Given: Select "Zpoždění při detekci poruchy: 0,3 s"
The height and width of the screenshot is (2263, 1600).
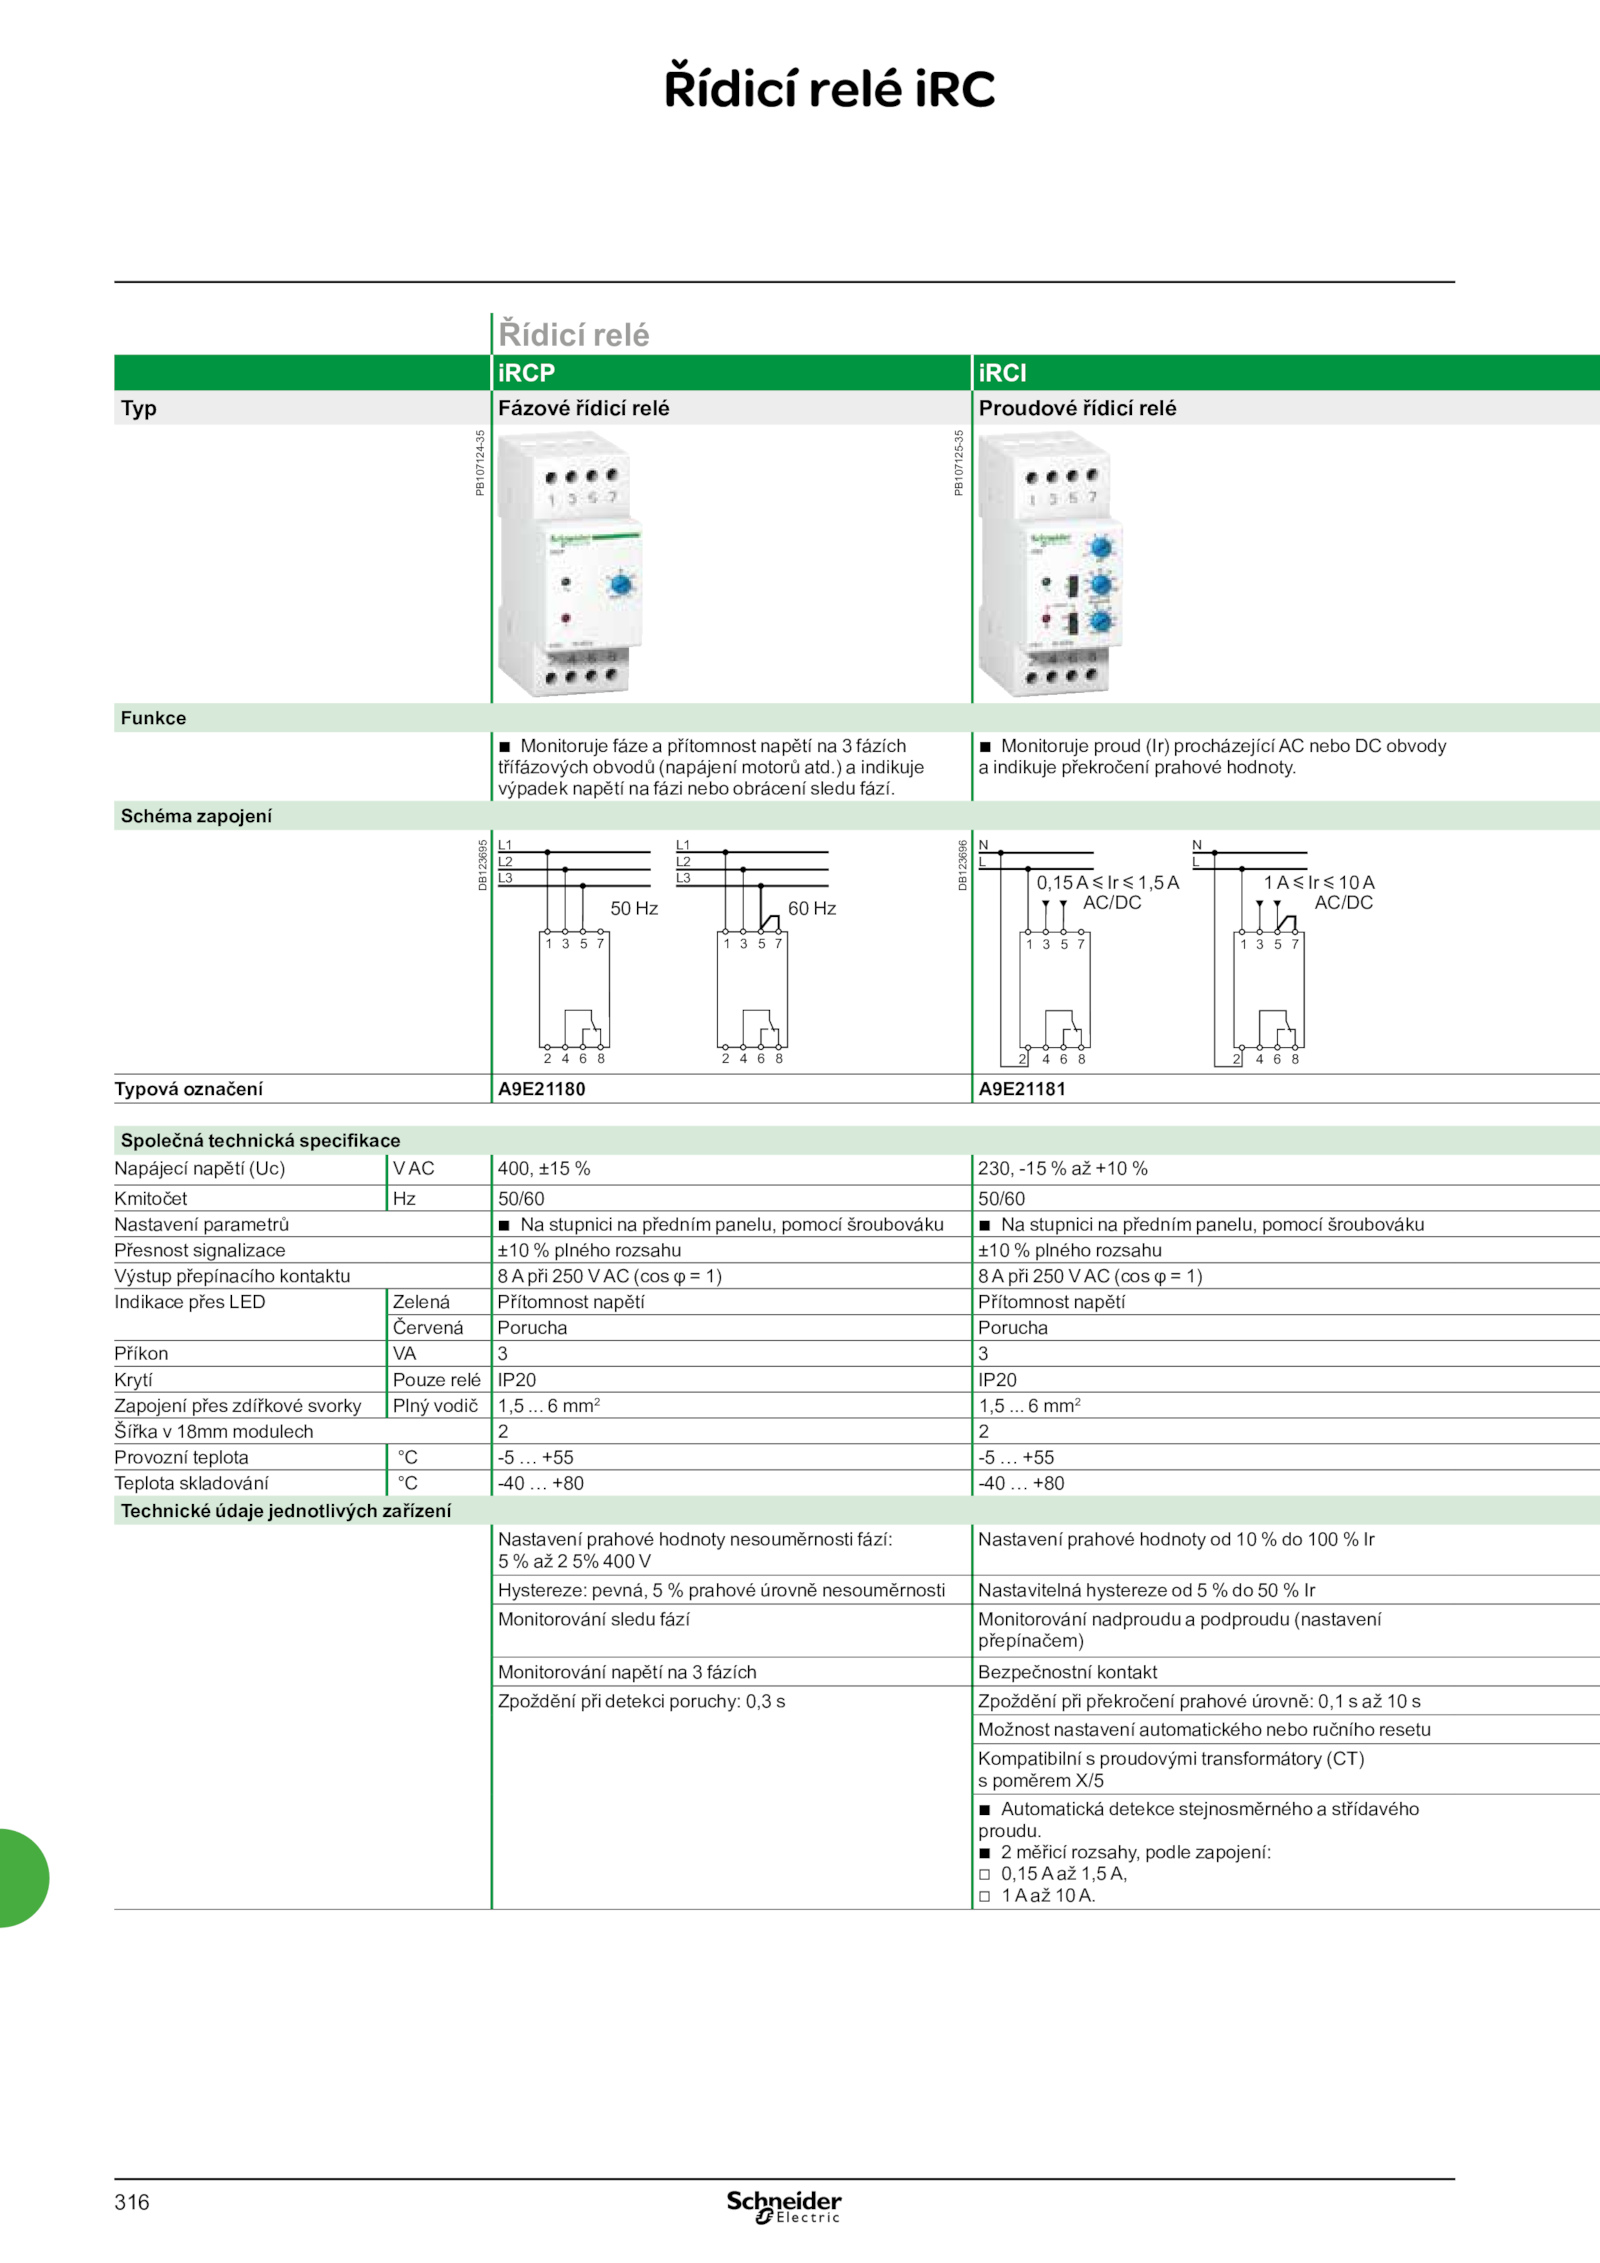Looking at the screenshot, I should pos(642,1701).
